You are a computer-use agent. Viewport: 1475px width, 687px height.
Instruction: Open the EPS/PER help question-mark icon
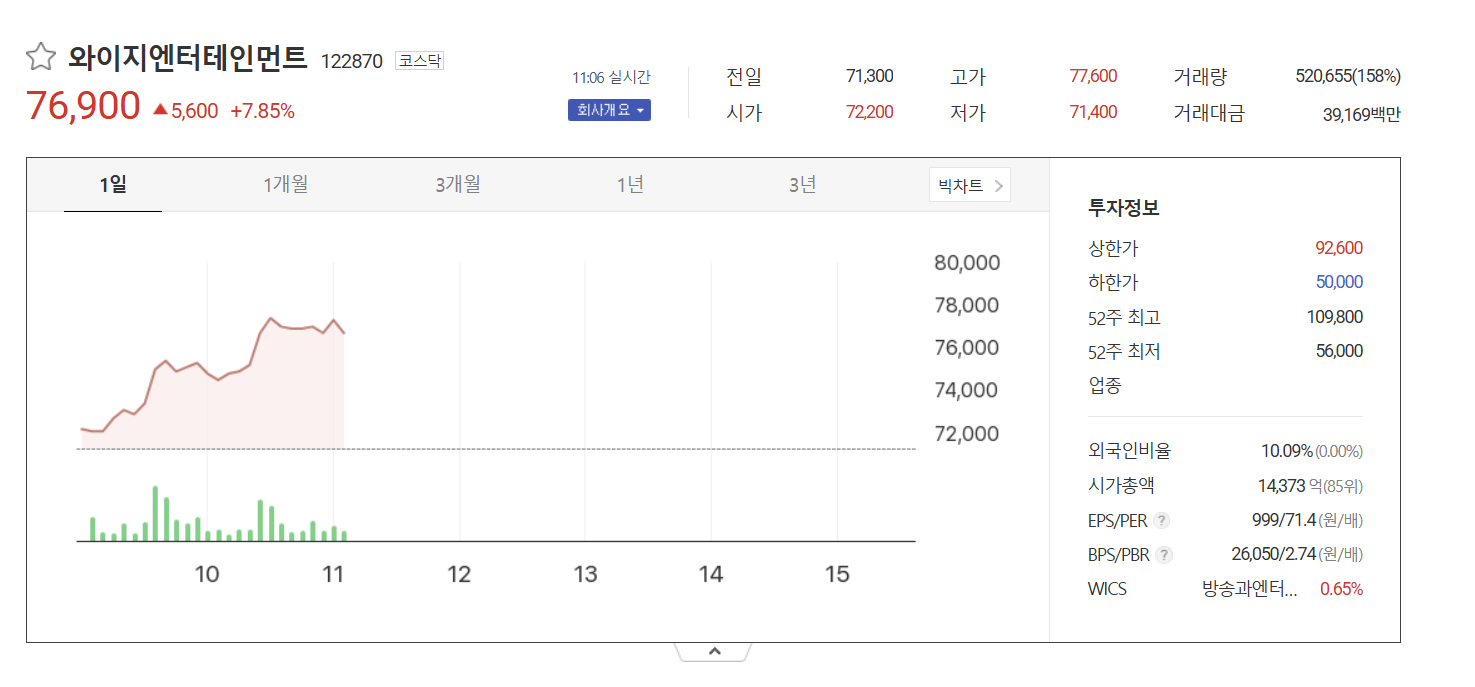[1161, 520]
